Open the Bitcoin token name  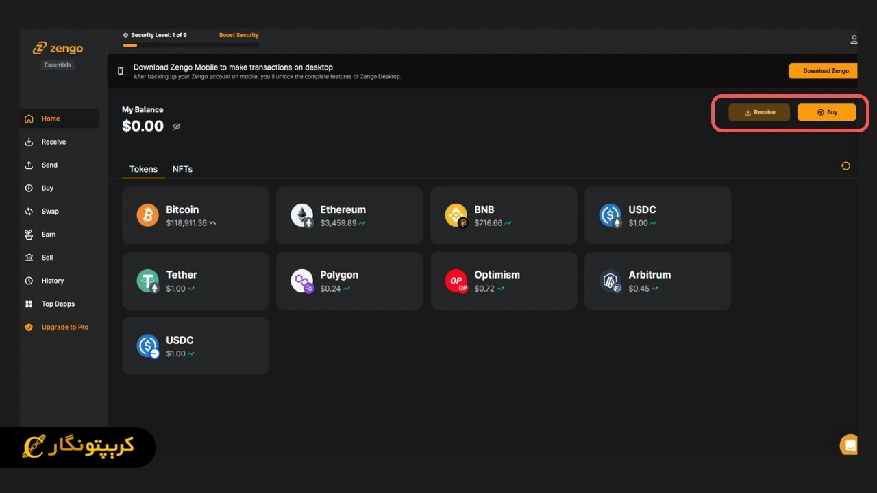(x=182, y=210)
